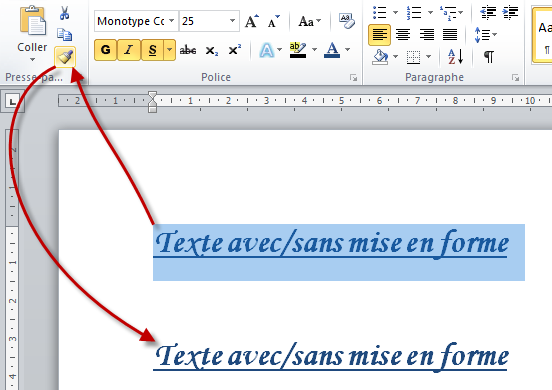Click the indent marker on the ruler
552x390 pixels.
coord(152,102)
